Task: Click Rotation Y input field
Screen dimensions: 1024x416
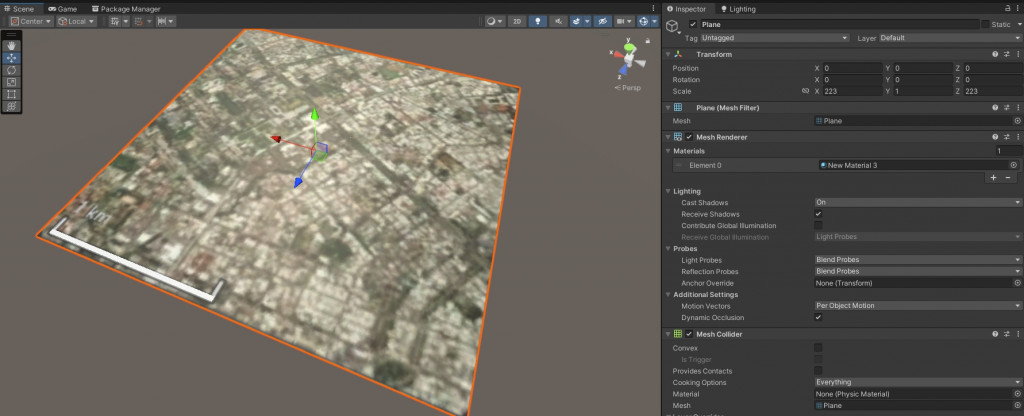Action: [923, 80]
